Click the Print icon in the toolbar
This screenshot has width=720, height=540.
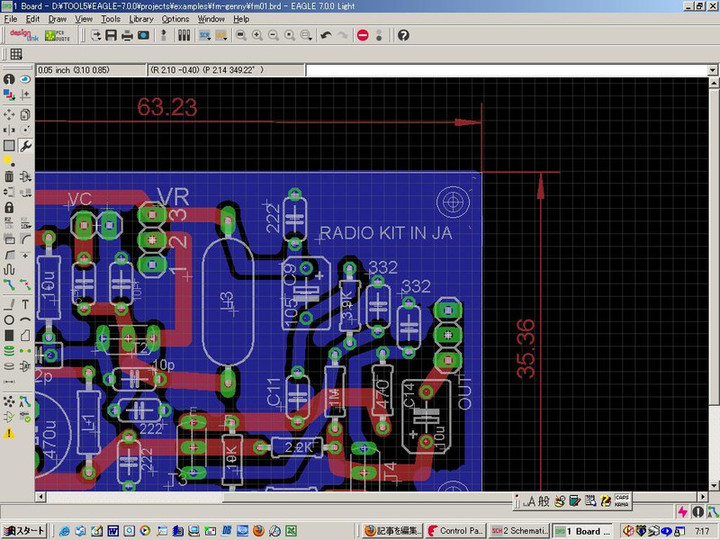click(127, 35)
